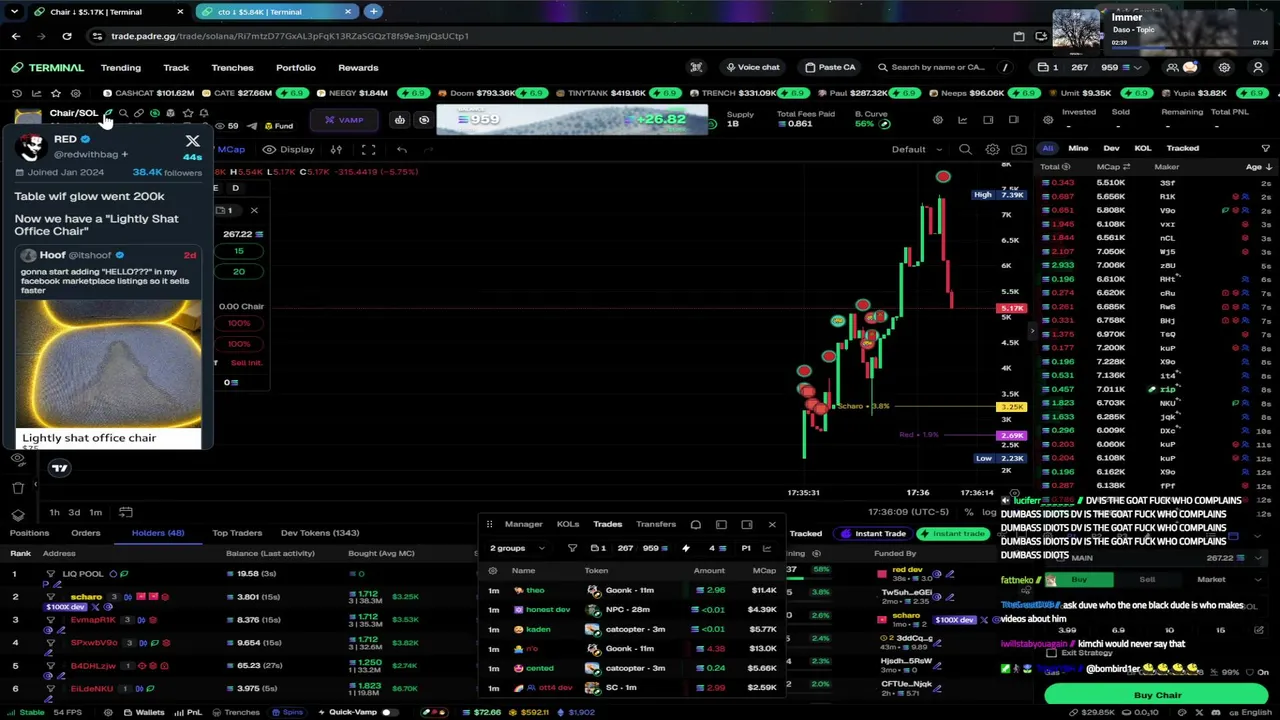Screen dimensions: 1280x720
Task: Expand the Default chart layout dropdown
Action: pos(916,150)
